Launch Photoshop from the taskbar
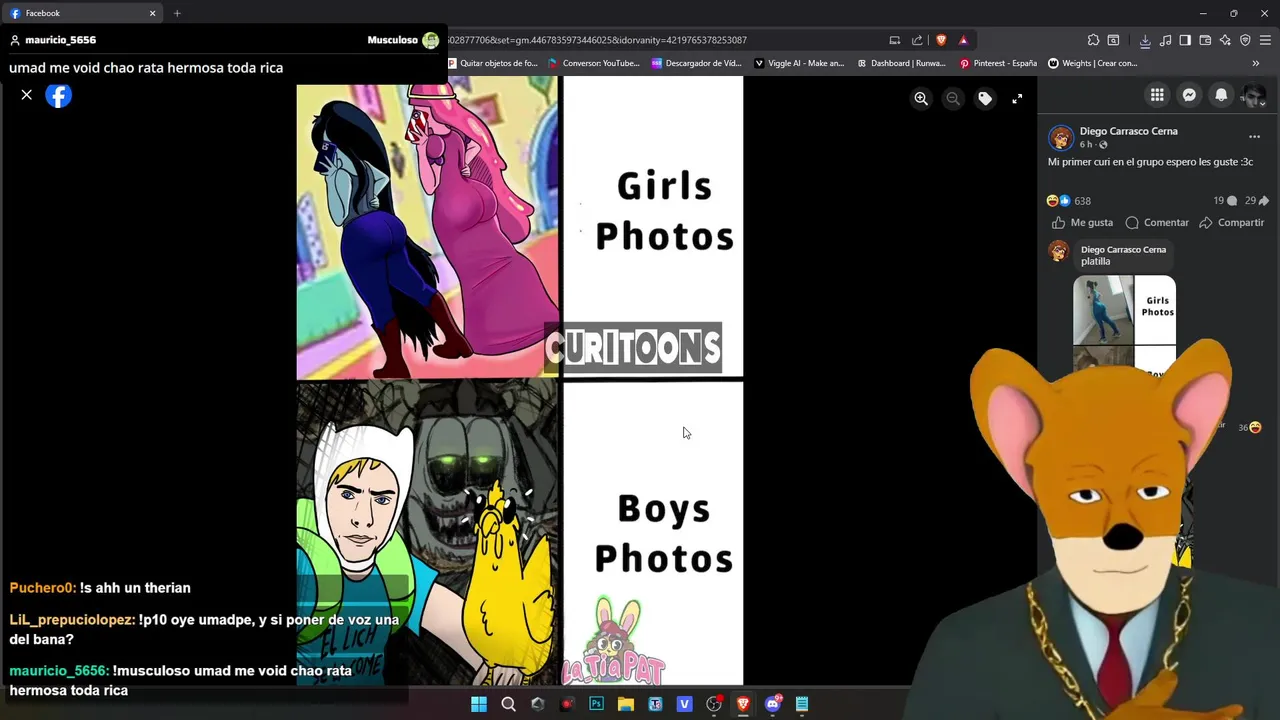 (x=596, y=704)
